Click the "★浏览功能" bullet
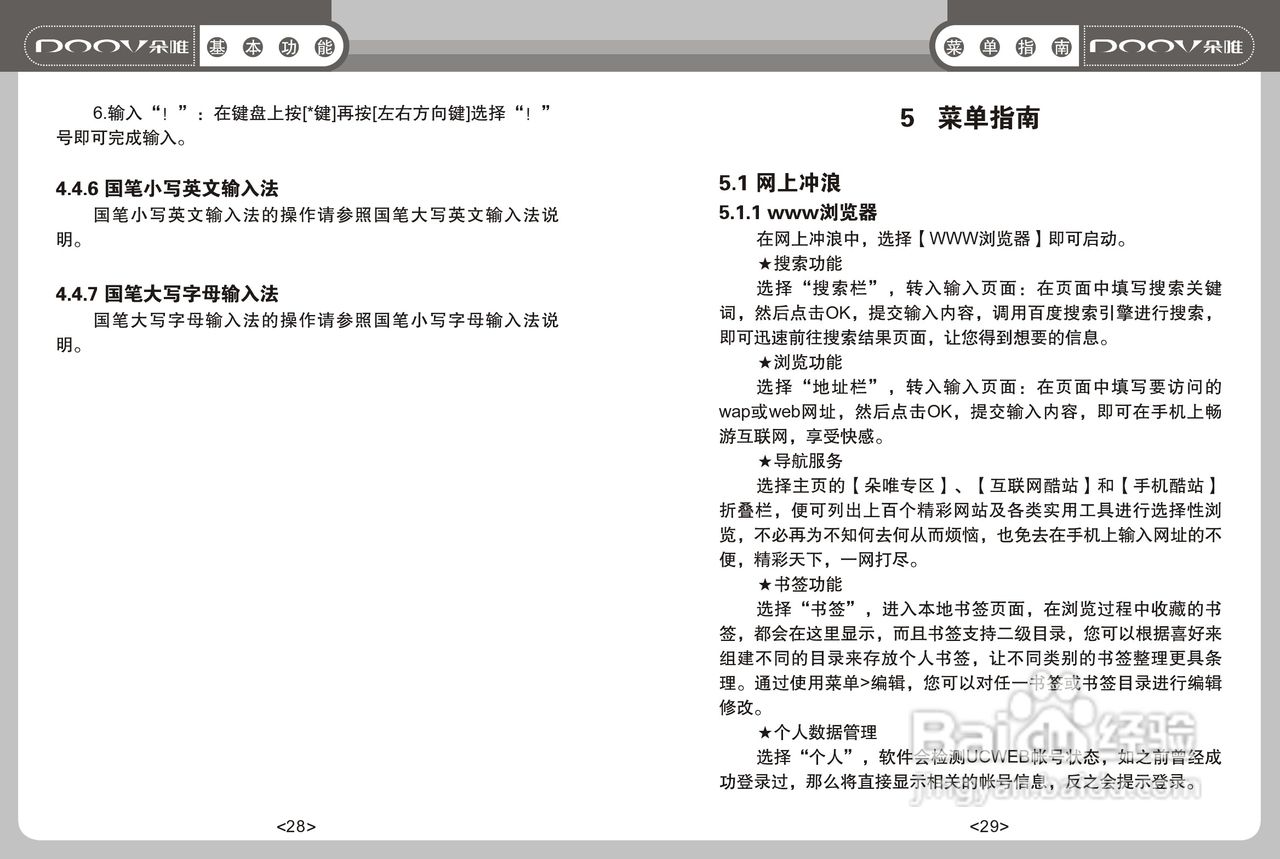The image size is (1280, 859). click(x=800, y=362)
